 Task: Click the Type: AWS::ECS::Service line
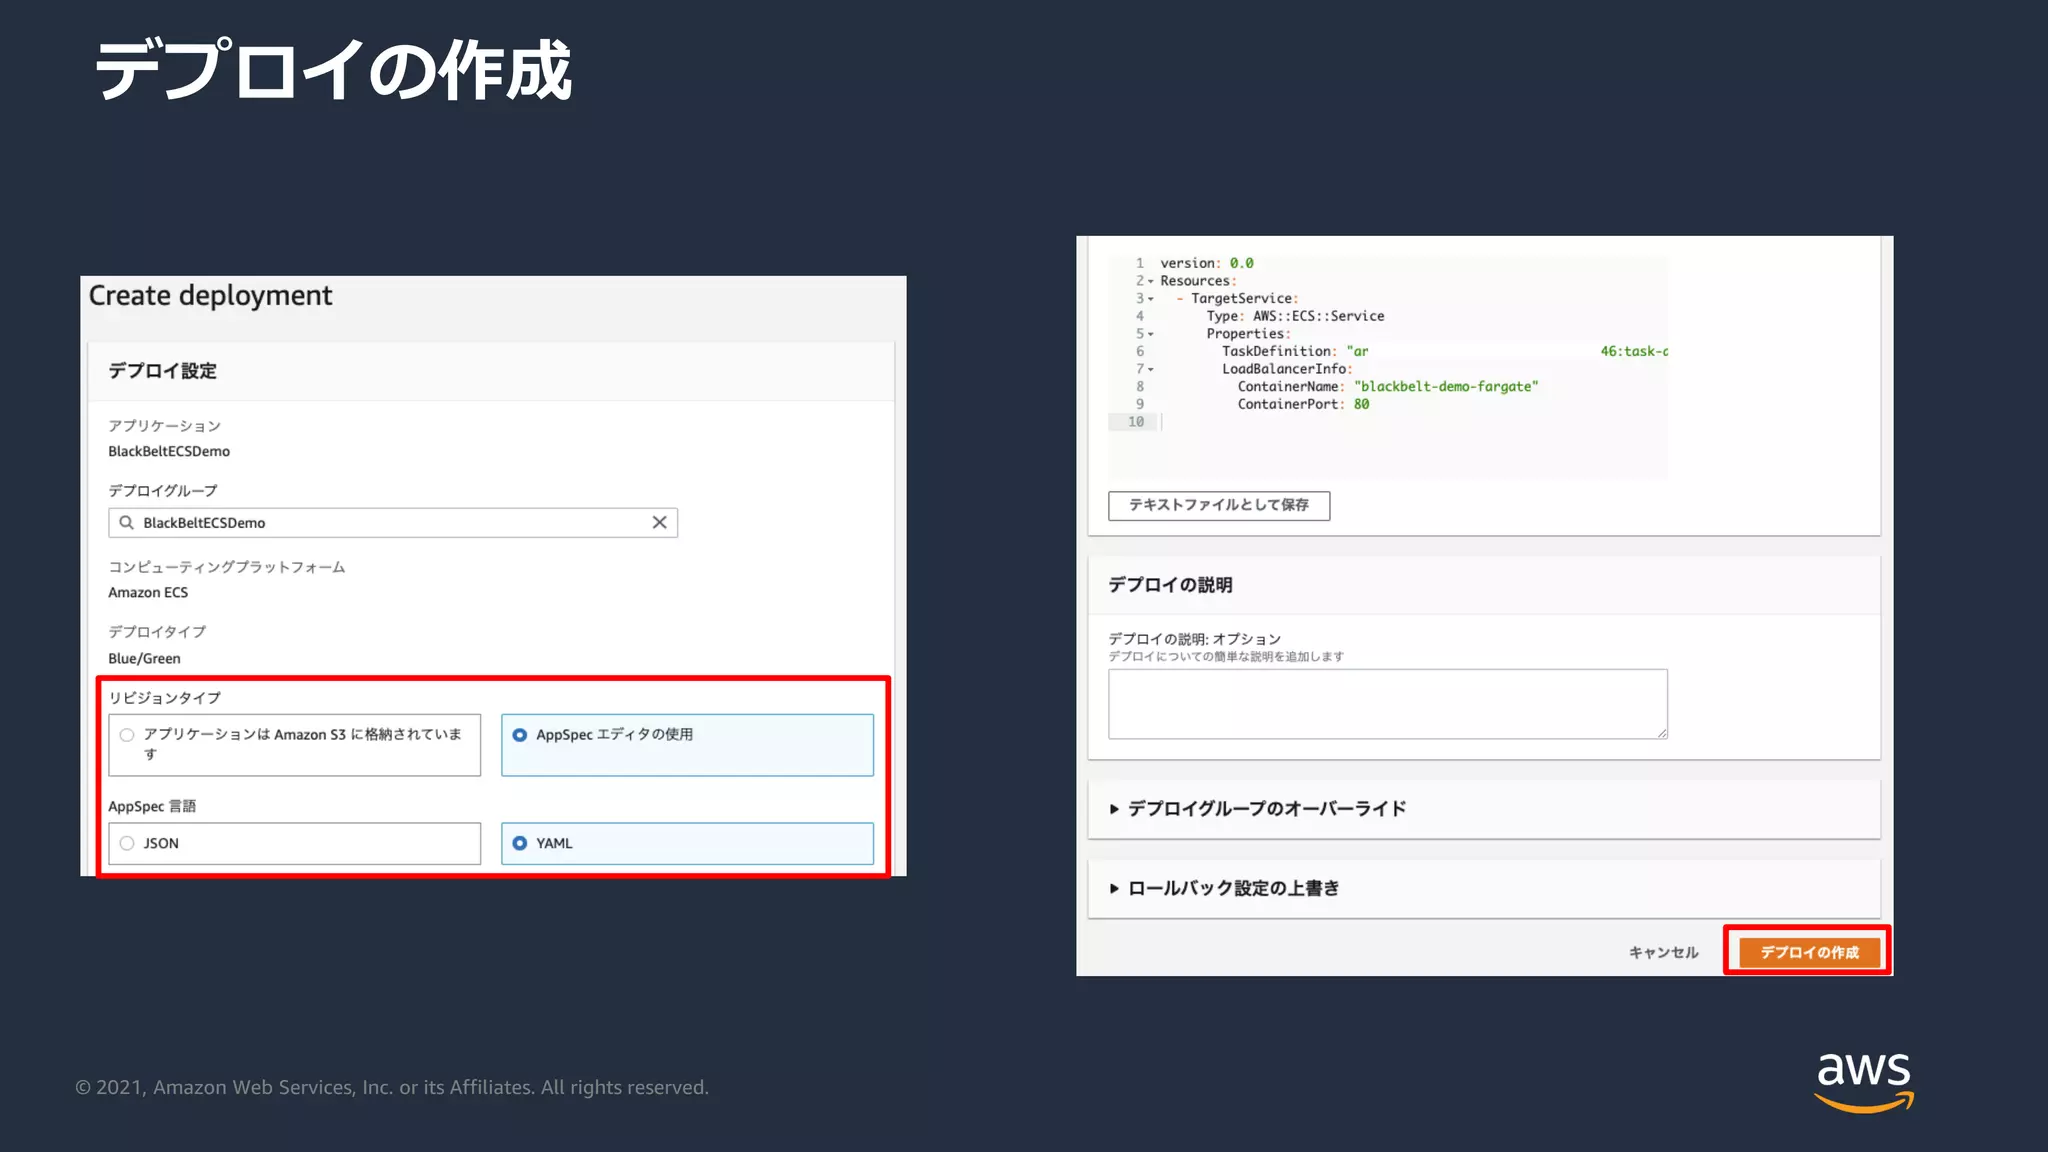pyautogui.click(x=1295, y=316)
